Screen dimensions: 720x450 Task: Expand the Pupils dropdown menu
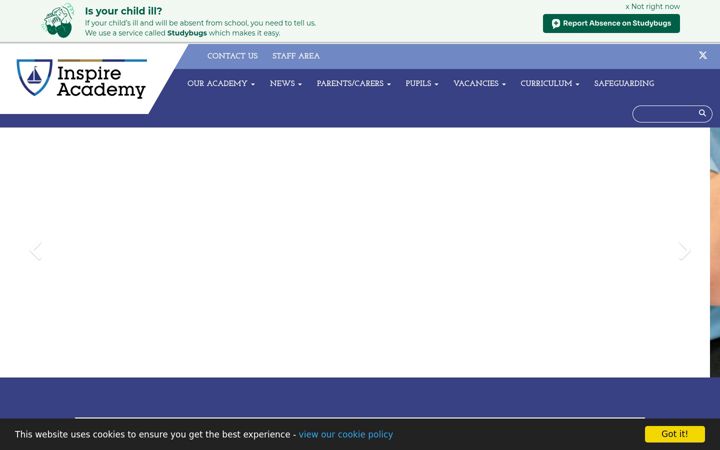pyautogui.click(x=422, y=84)
